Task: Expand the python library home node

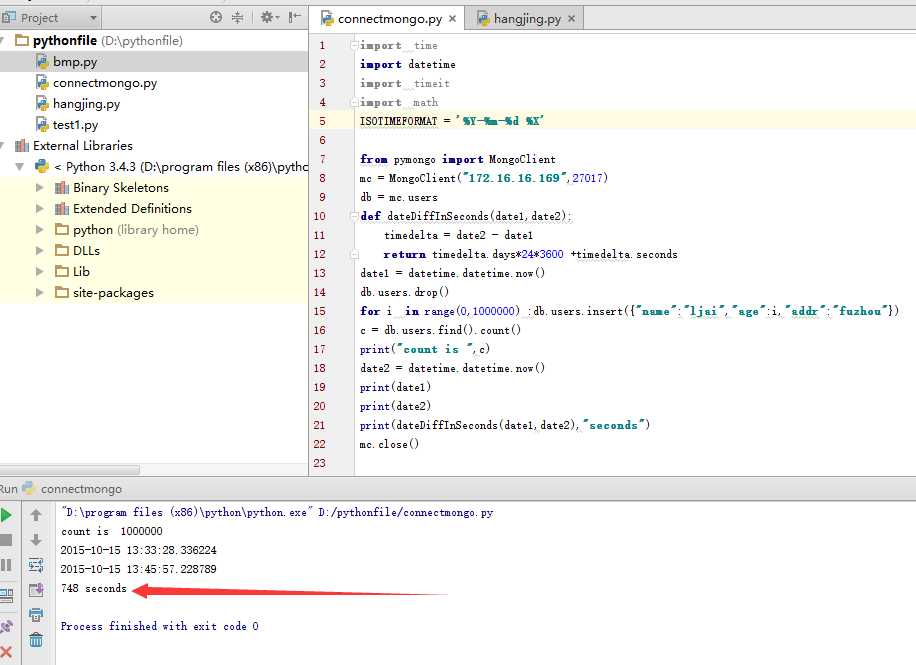Action: pos(40,230)
